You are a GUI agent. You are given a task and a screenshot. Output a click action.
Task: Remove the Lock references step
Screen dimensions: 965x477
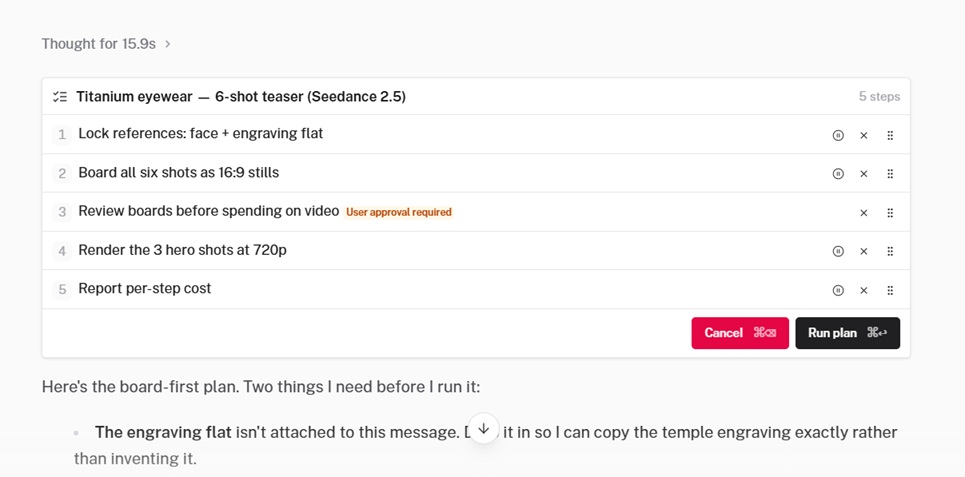863,135
